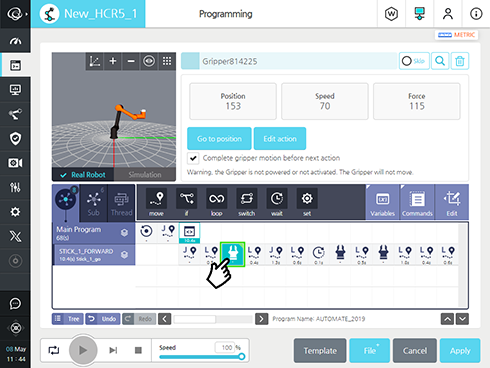Adjust the playback Speed slider handle
Image resolution: width=490 pixels, height=368 pixels.
242,357
